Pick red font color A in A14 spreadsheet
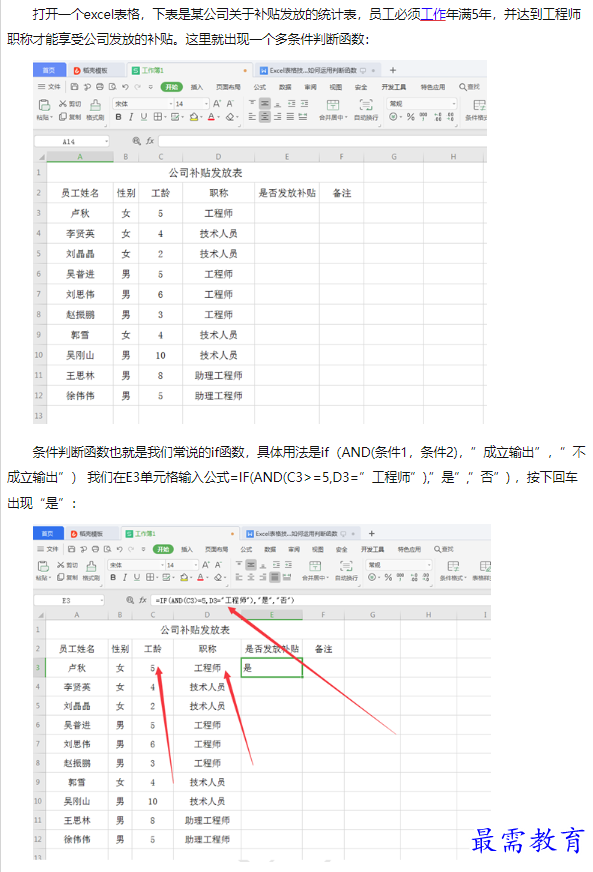Viewport: 593px width, 872px height. coord(213,117)
